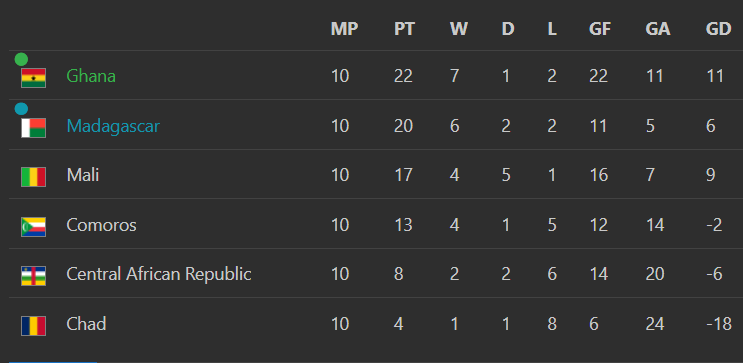The image size is (743, 363).
Task: Click the W column header
Action: 459,29
